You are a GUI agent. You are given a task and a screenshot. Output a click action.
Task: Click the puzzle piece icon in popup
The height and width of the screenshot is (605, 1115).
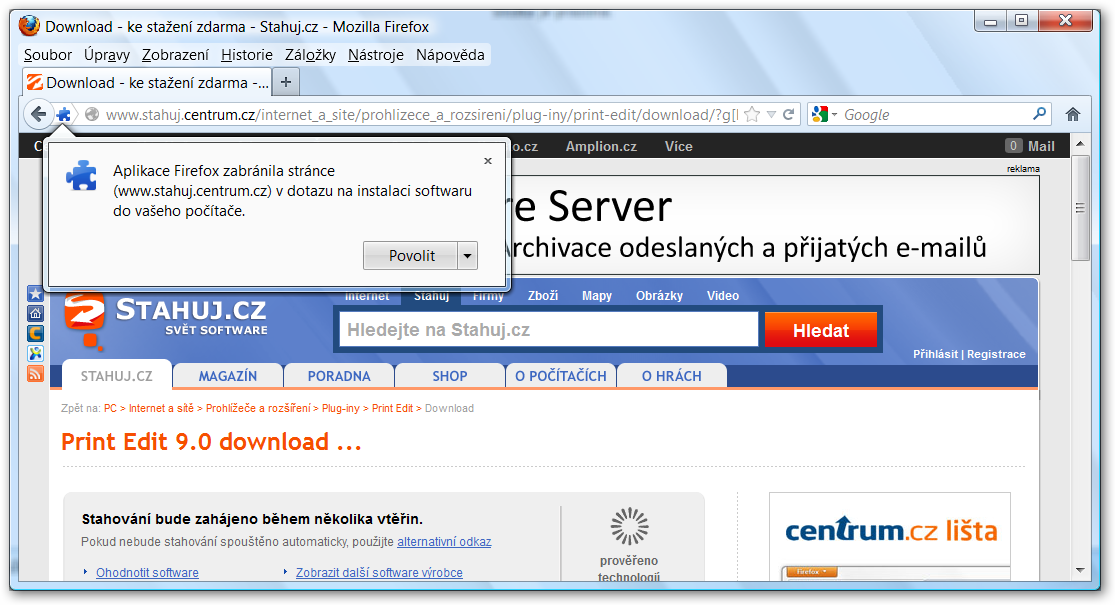click(x=82, y=175)
